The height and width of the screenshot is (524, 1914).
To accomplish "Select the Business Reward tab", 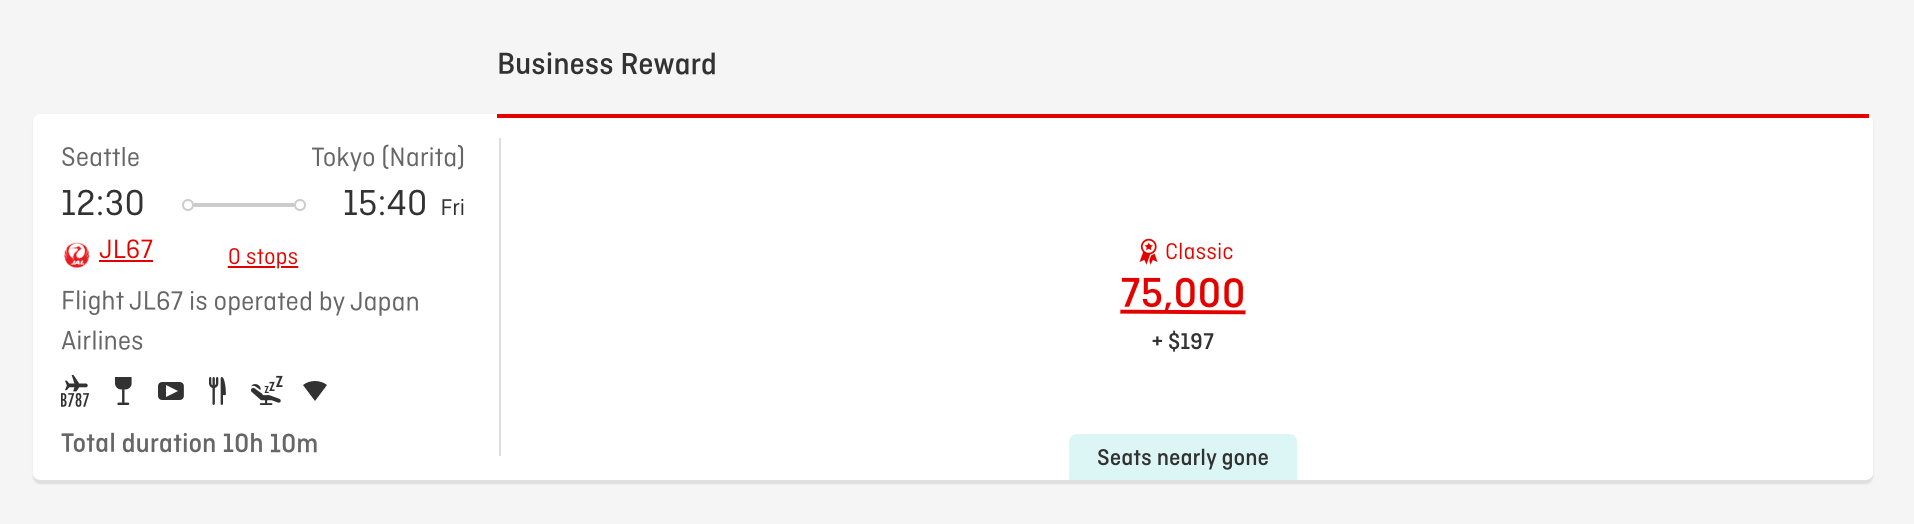I will (606, 65).
